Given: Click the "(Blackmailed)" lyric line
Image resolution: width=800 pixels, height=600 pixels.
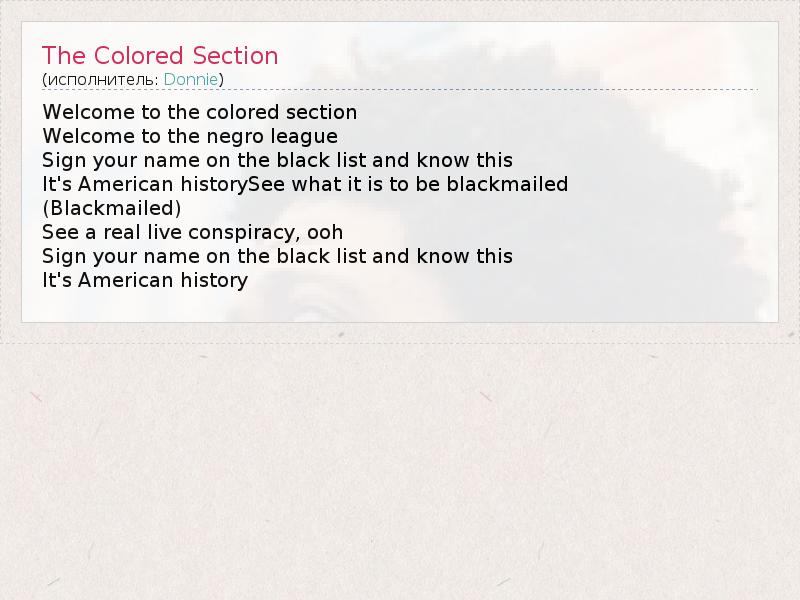Looking at the screenshot, I should pyautogui.click(x=112, y=208).
